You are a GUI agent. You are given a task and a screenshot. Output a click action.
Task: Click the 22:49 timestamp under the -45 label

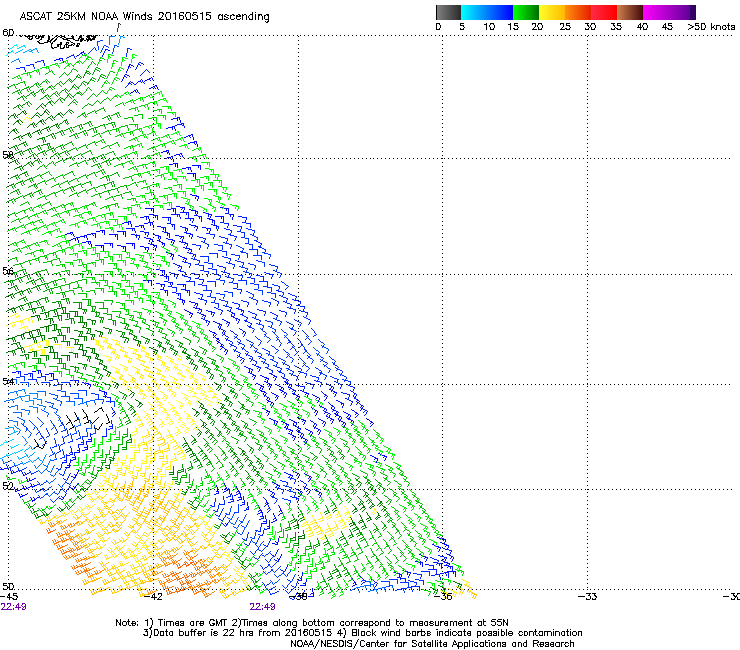coord(14,607)
